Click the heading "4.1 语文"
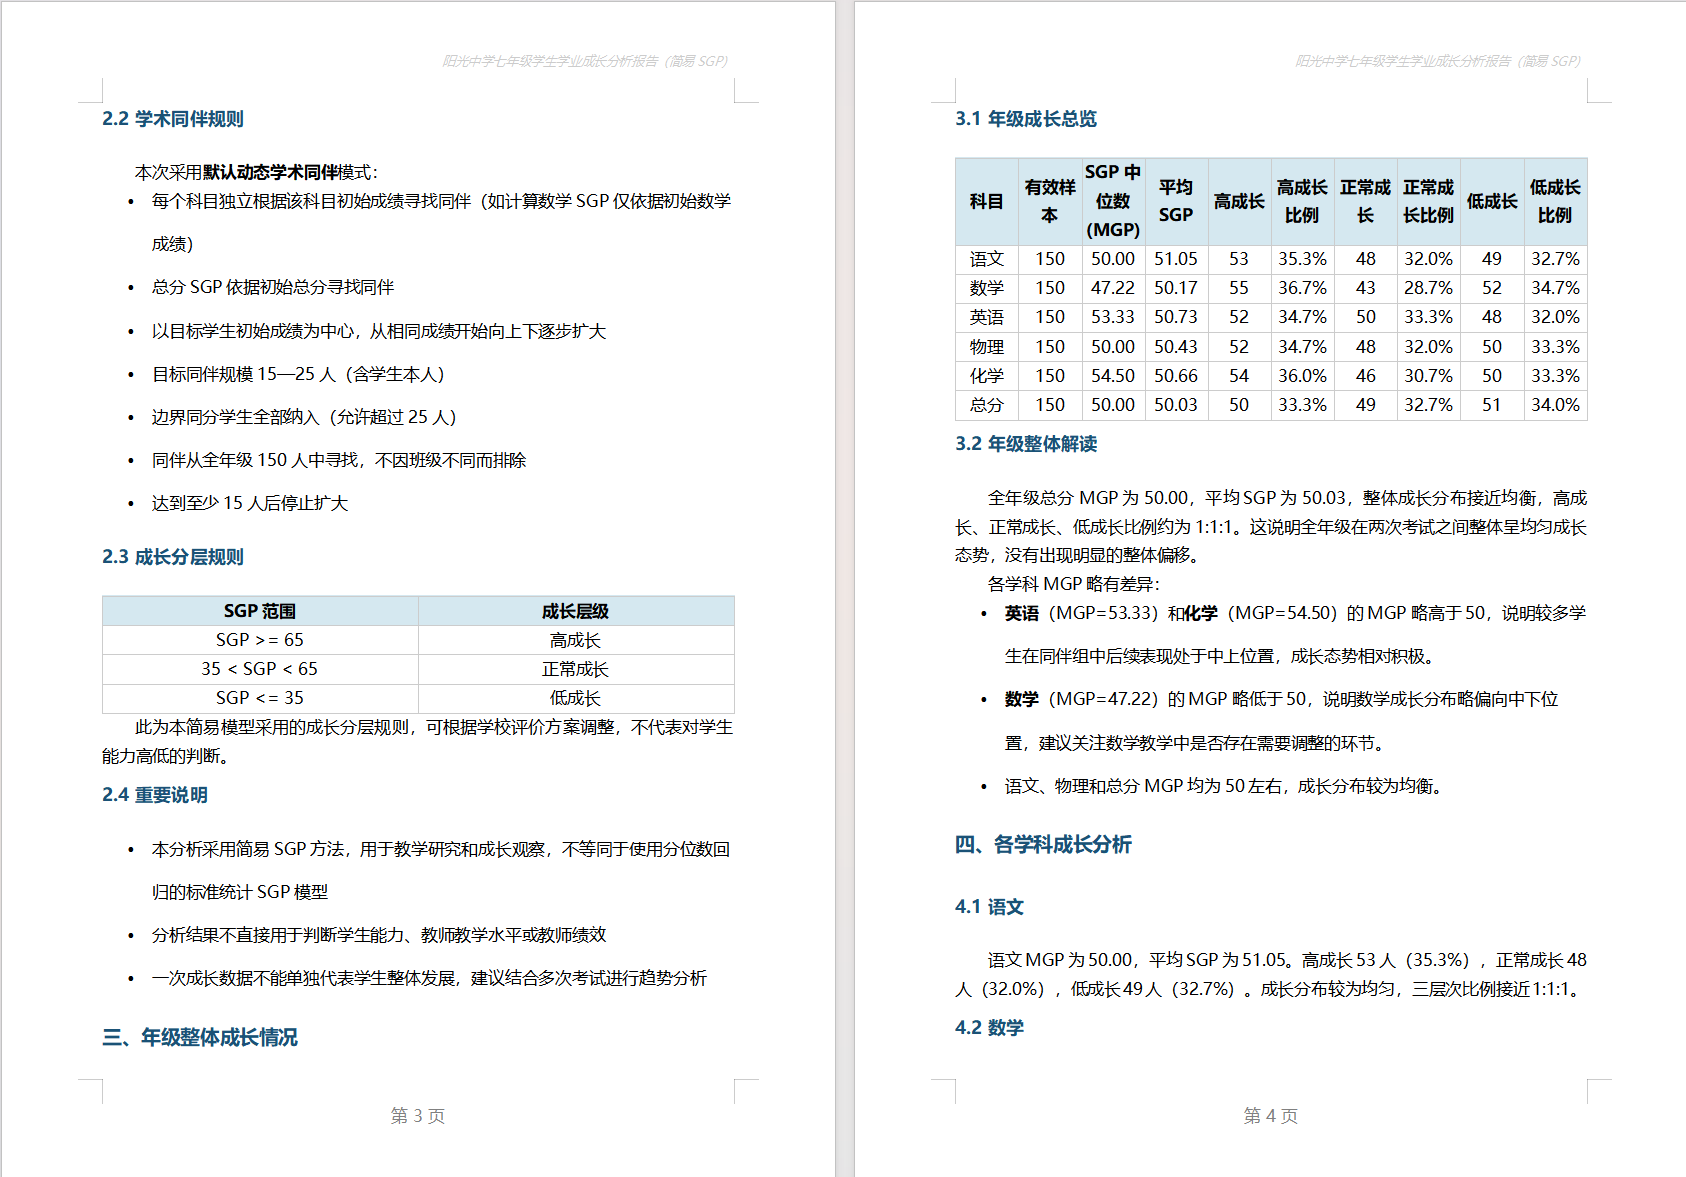Image resolution: width=1686 pixels, height=1177 pixels. point(989,907)
